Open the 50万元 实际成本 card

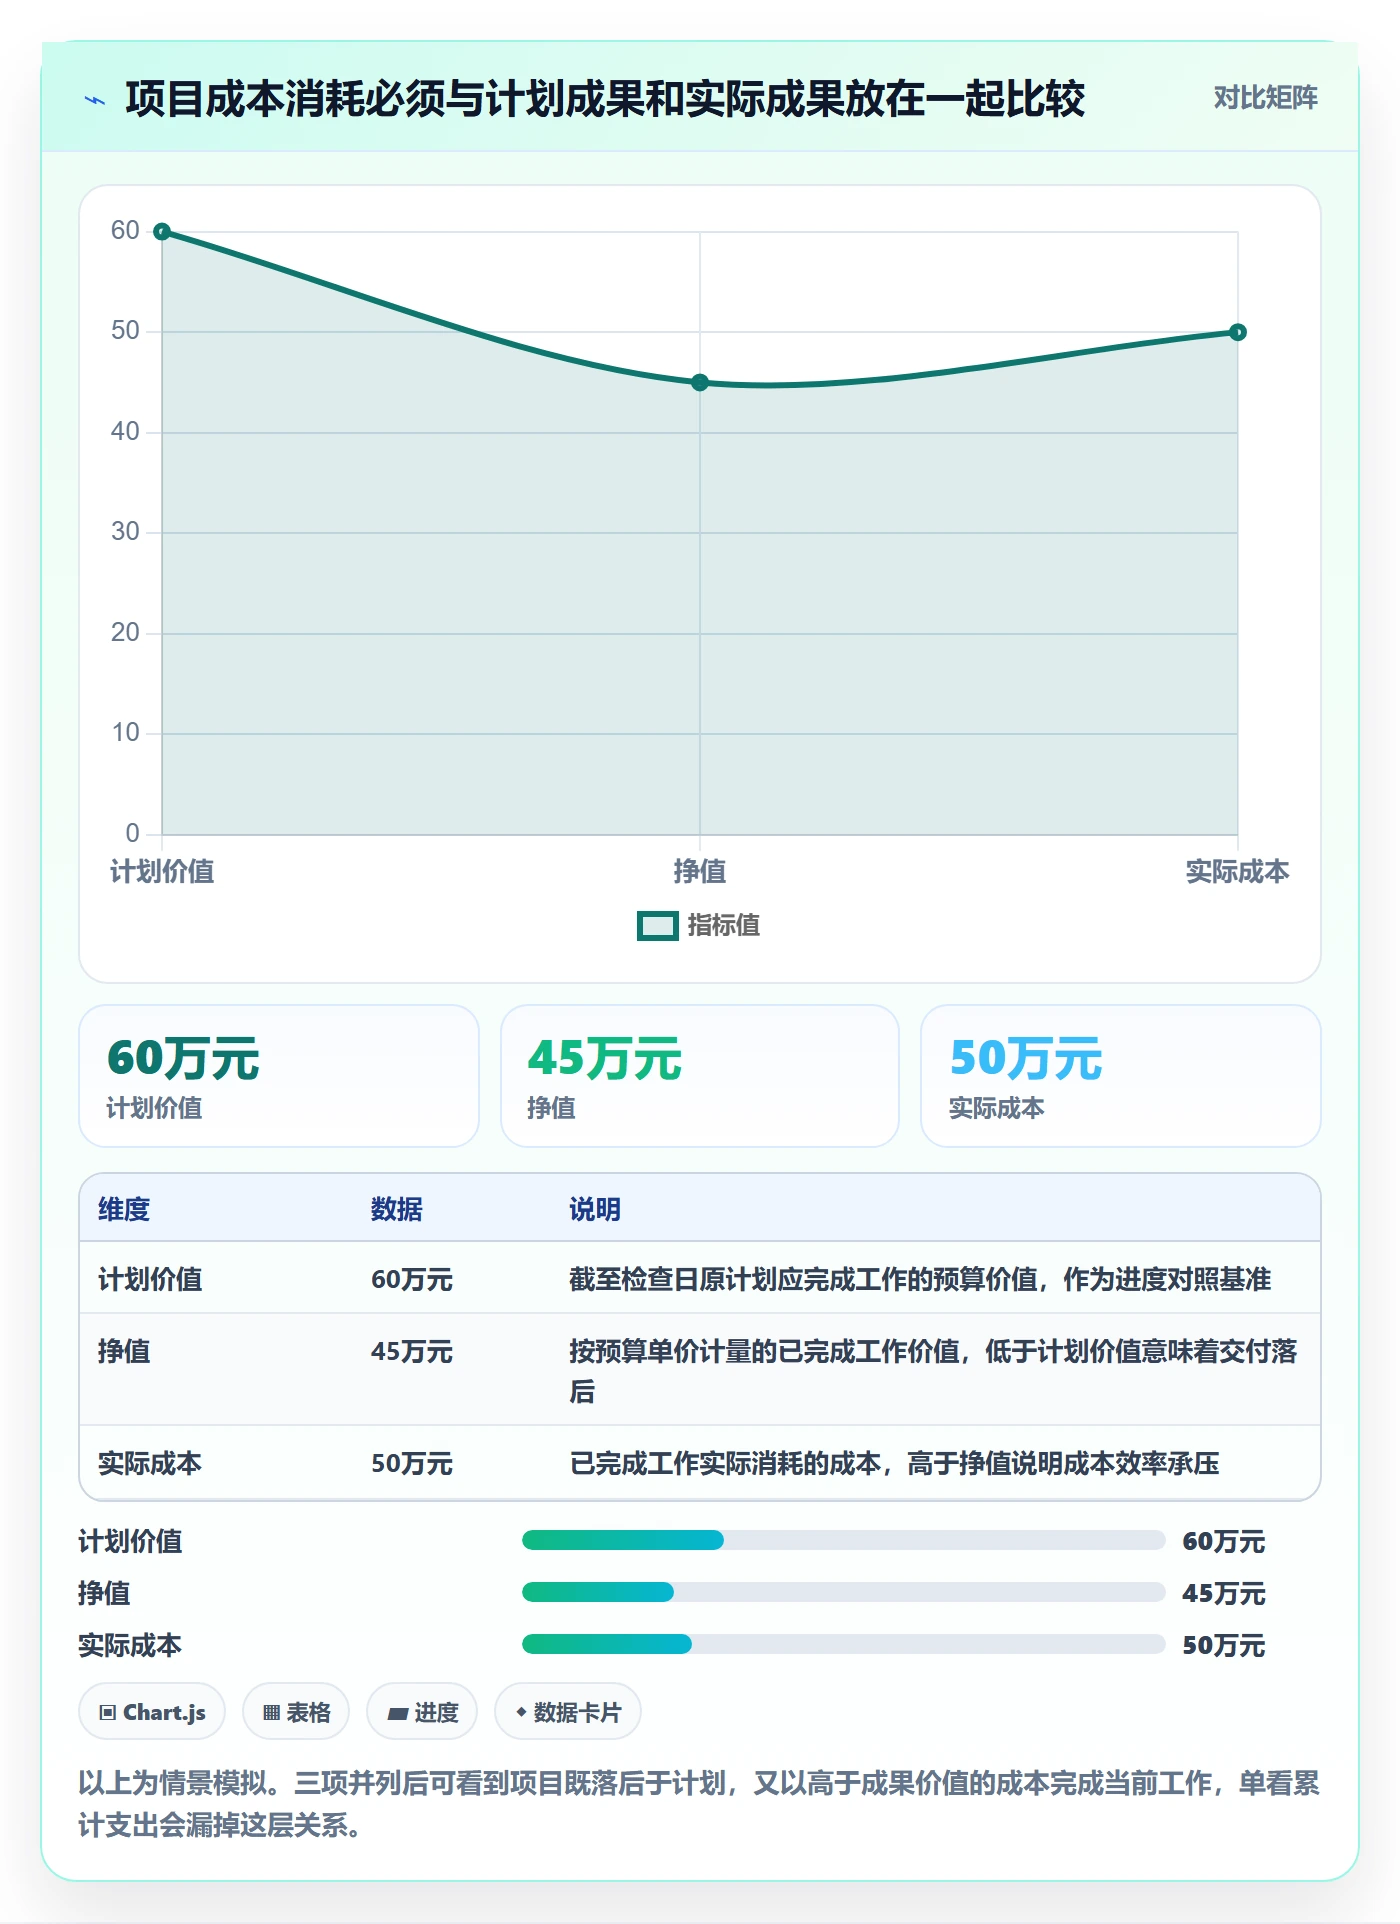coord(1121,1076)
